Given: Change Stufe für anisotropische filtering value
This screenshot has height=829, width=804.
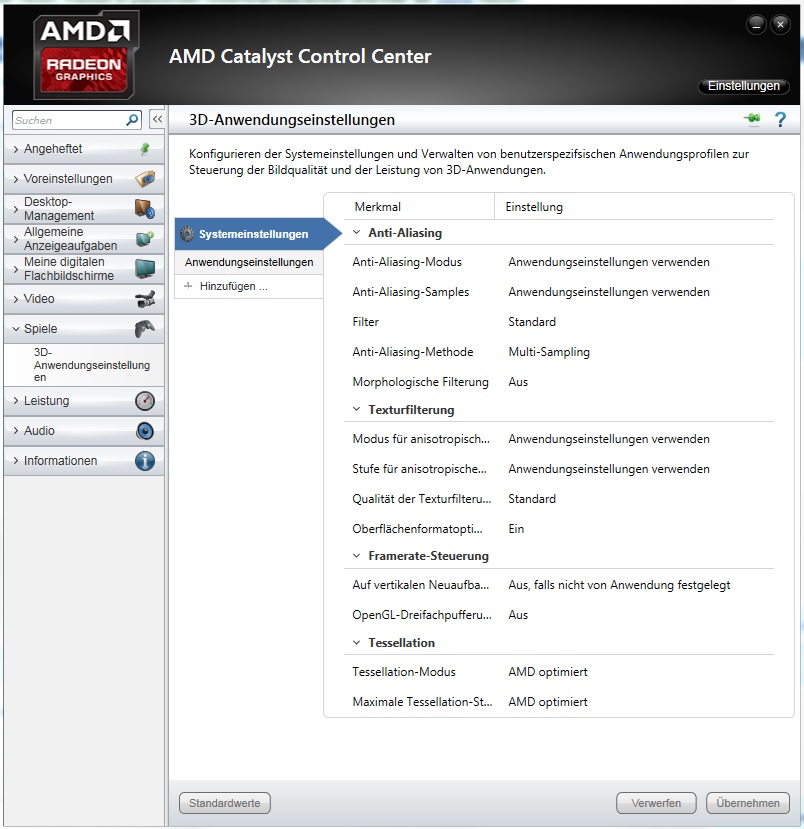Looking at the screenshot, I should 609,469.
